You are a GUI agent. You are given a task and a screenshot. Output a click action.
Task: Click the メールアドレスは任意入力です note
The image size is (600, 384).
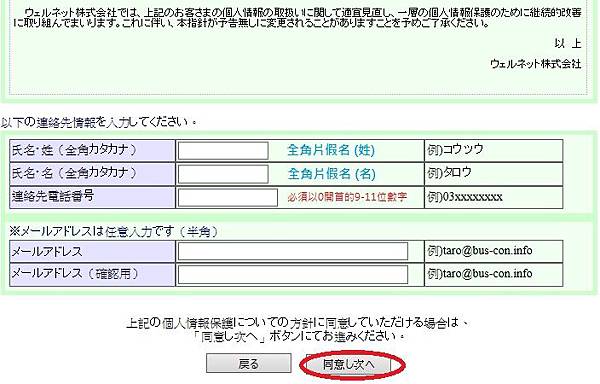pos(114,231)
